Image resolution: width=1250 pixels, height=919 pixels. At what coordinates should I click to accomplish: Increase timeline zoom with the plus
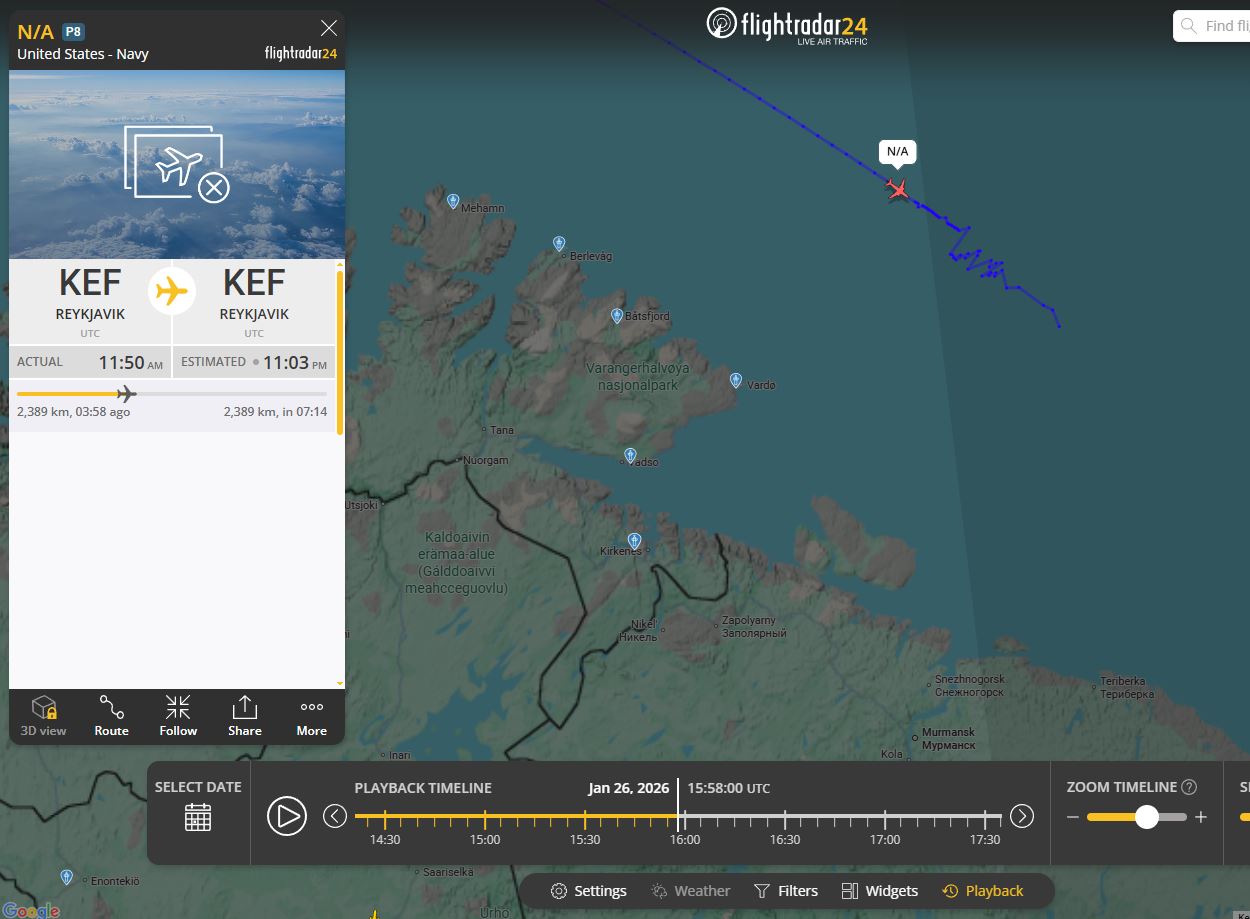(x=1201, y=817)
